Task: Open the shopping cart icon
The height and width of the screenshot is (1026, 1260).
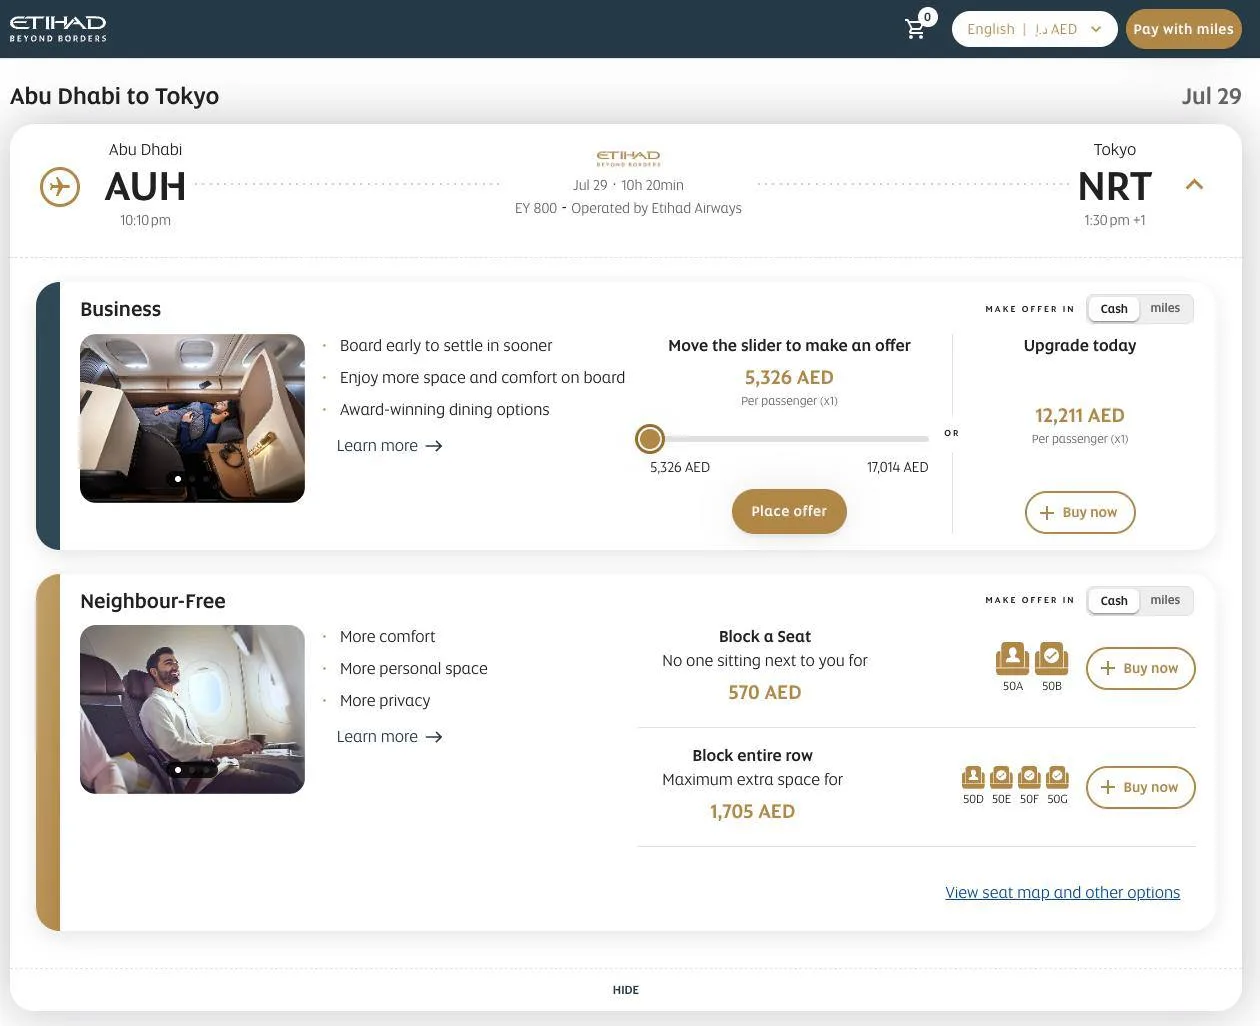Action: (916, 29)
